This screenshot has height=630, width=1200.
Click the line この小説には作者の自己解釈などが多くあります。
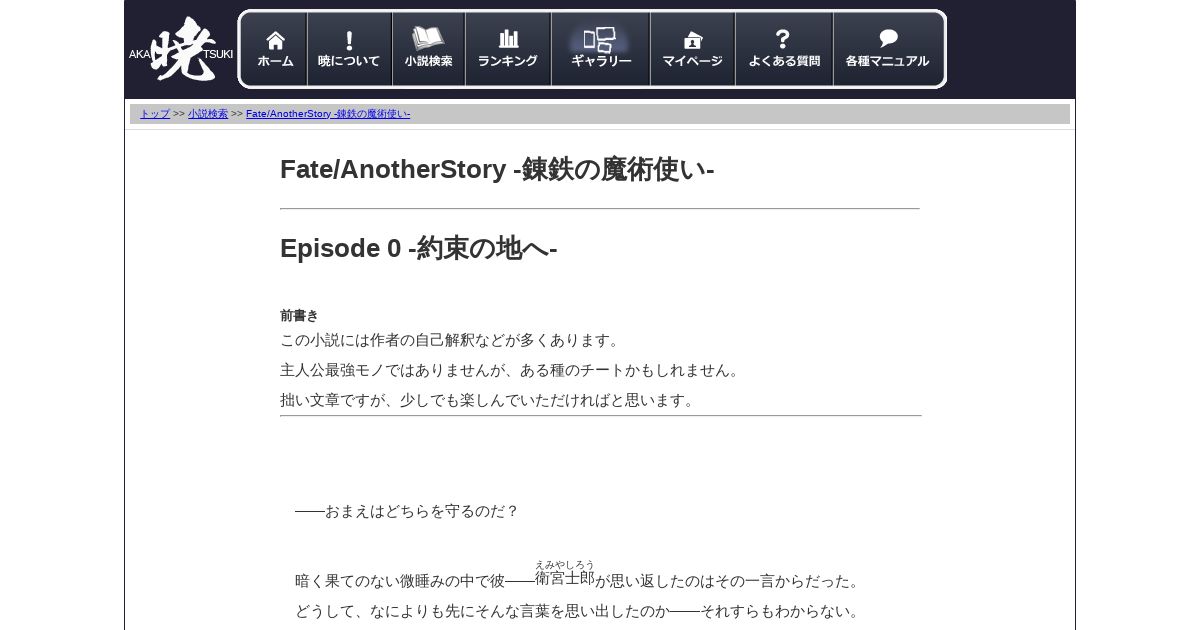pos(452,340)
